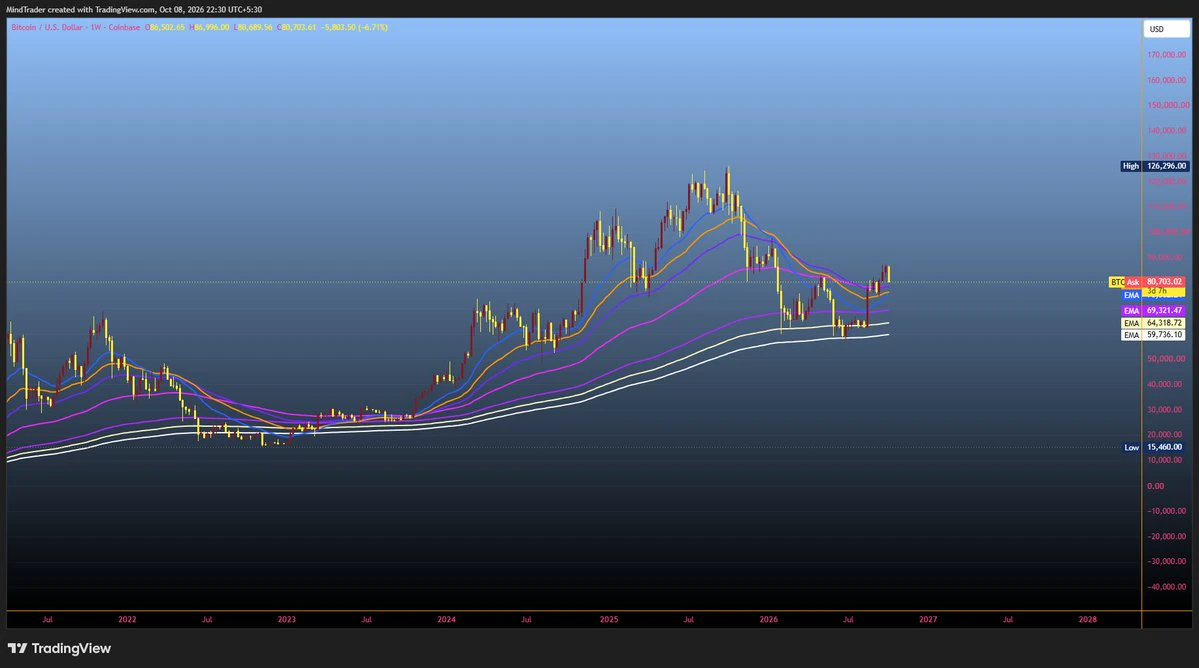Click the Ask 80,703.02 price tag
Screen dimensions: 1199x668
(x=1155, y=282)
